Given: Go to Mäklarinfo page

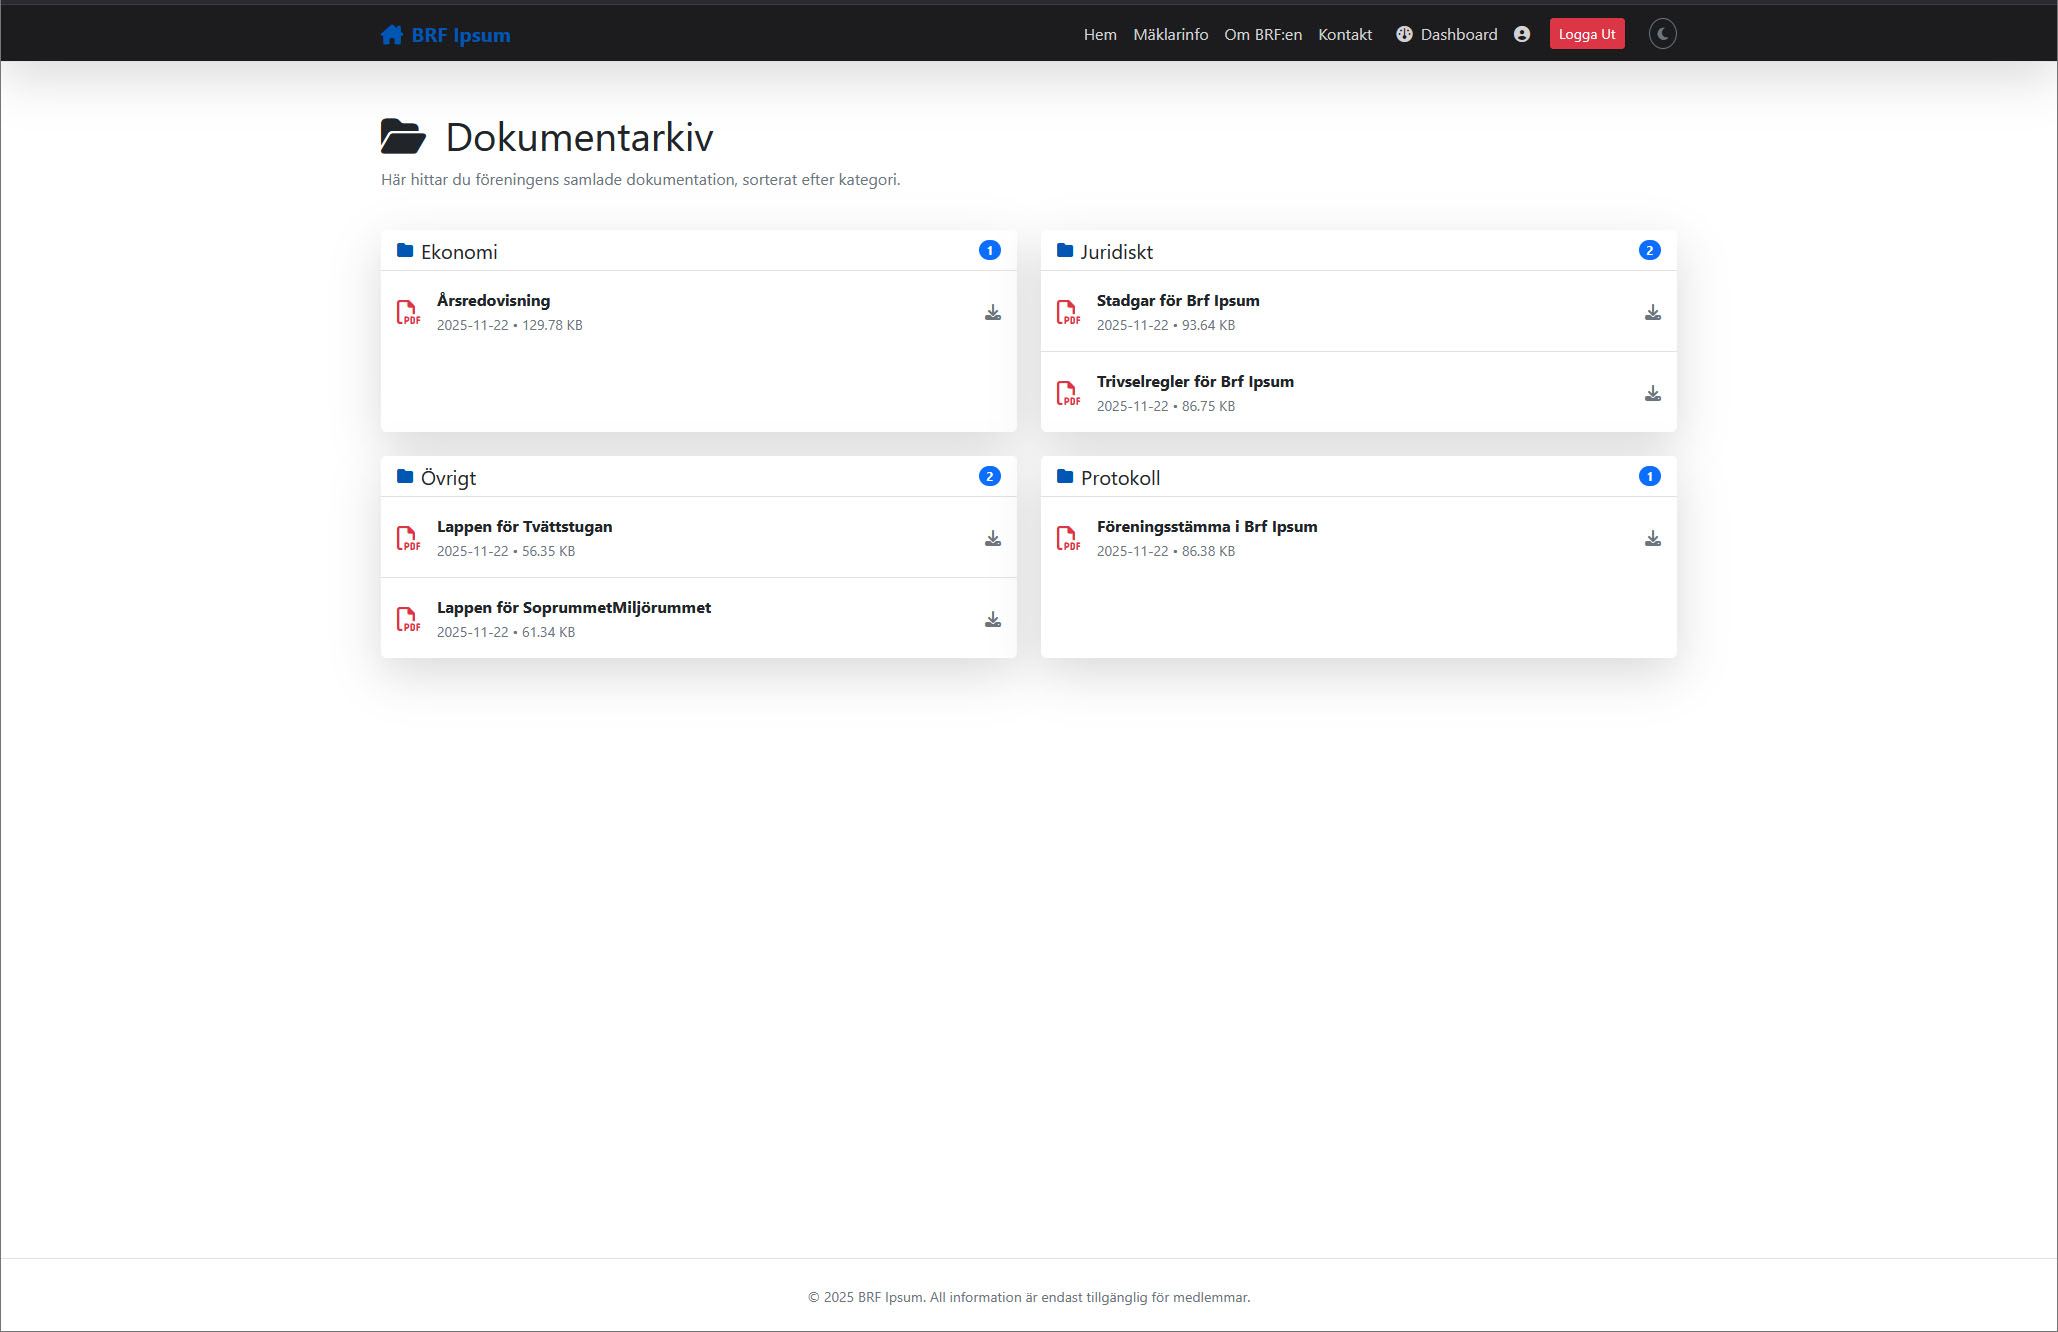Looking at the screenshot, I should tap(1170, 34).
